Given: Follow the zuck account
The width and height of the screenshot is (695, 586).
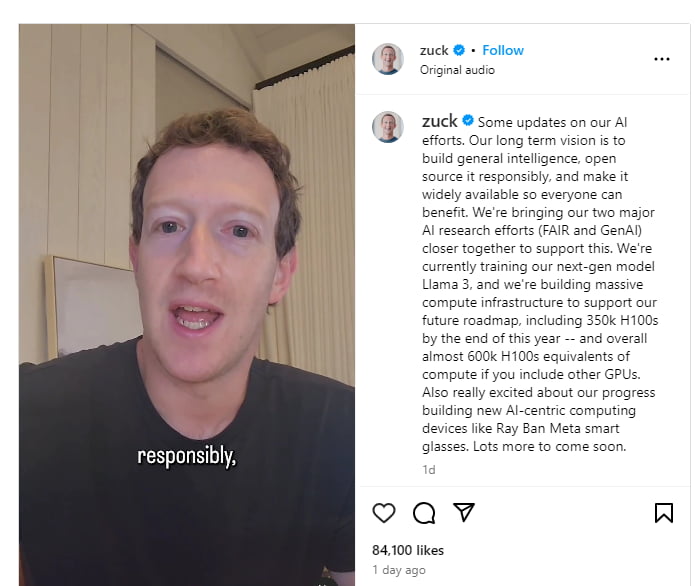Looking at the screenshot, I should point(503,51).
